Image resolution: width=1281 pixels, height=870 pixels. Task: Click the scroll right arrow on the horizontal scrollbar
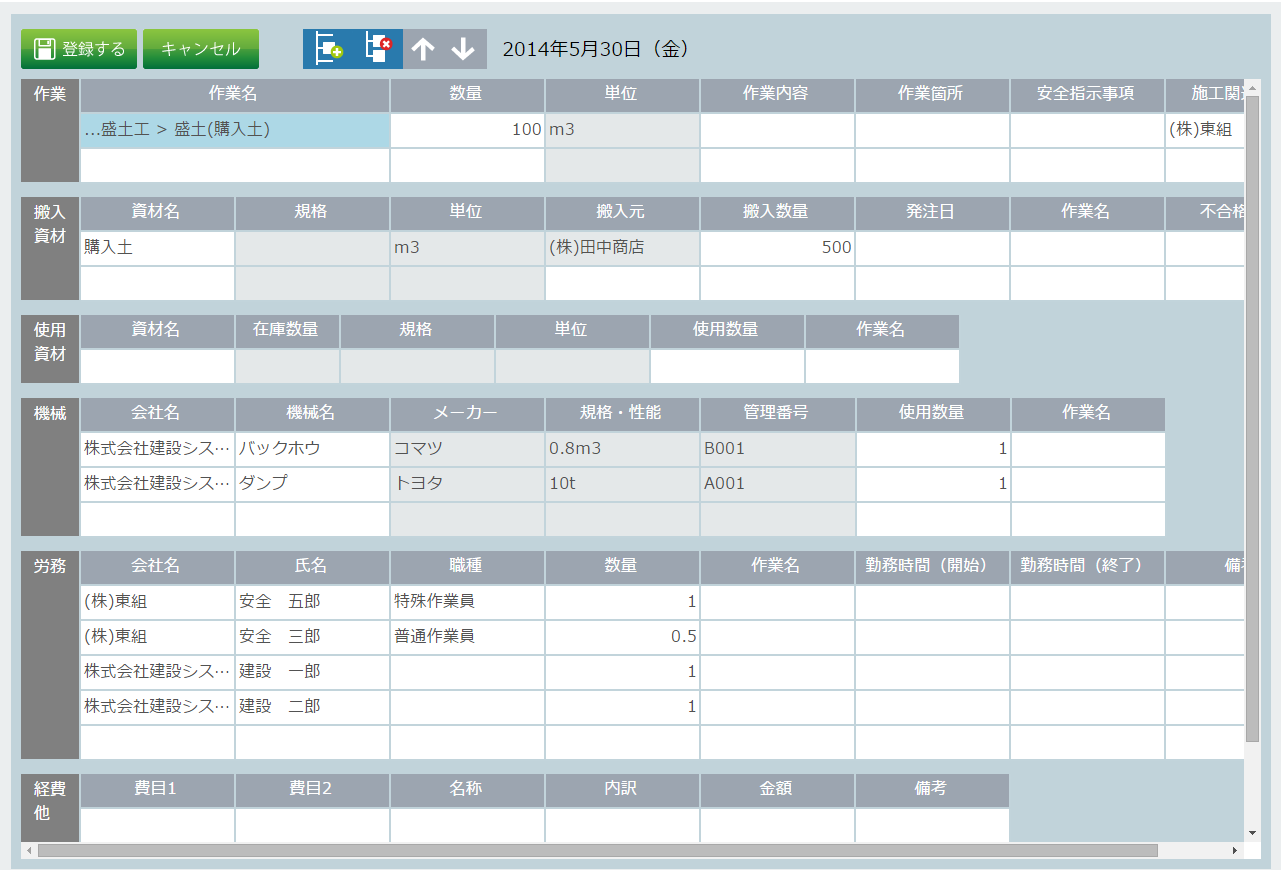(1235, 851)
